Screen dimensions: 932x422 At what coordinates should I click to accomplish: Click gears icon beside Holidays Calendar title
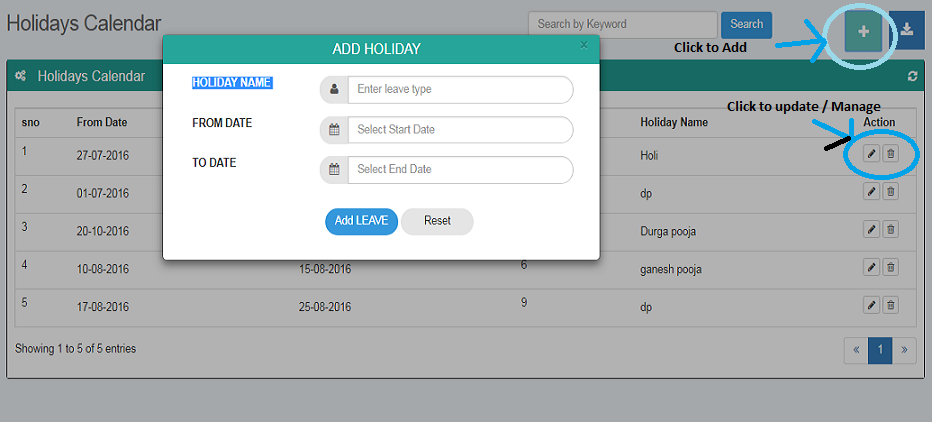click(20, 75)
